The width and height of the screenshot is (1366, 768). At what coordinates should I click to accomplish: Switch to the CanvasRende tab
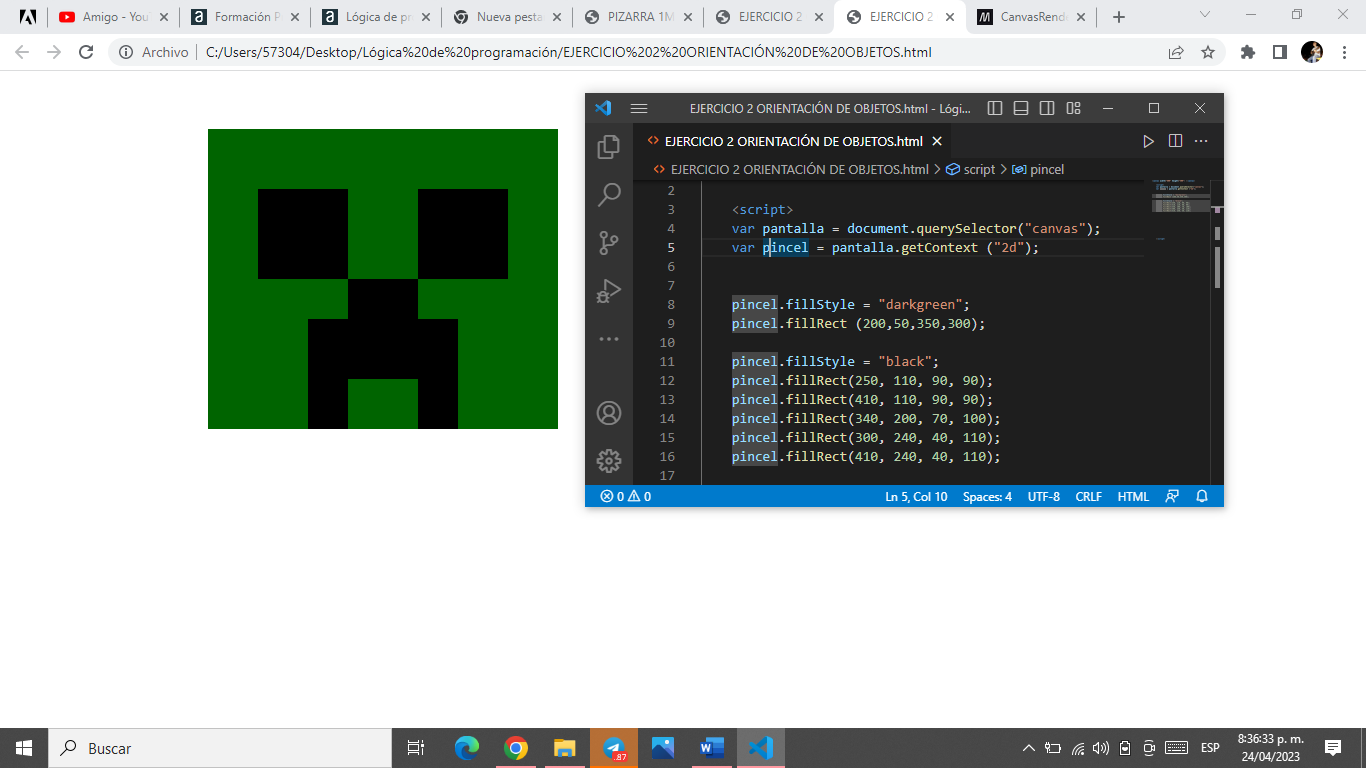click(1031, 17)
